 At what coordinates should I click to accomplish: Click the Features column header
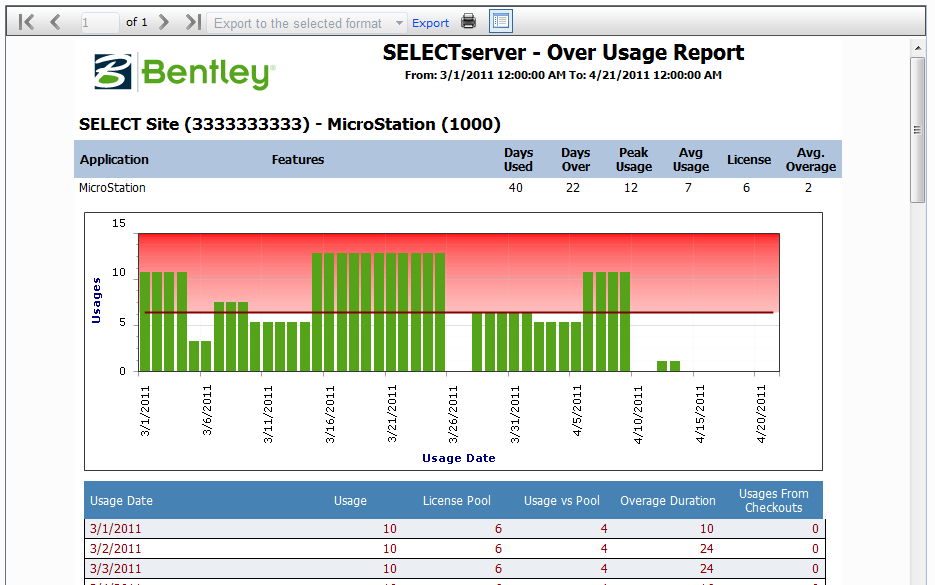point(298,160)
